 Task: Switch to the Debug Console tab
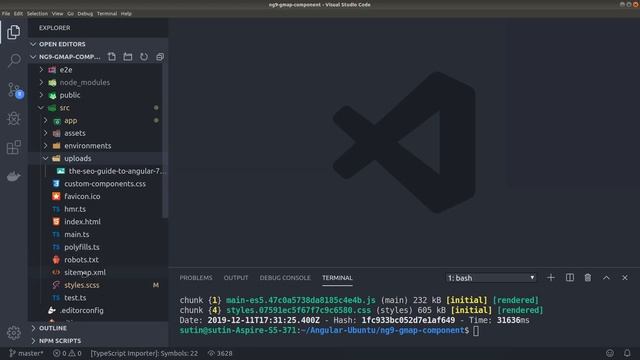point(285,278)
